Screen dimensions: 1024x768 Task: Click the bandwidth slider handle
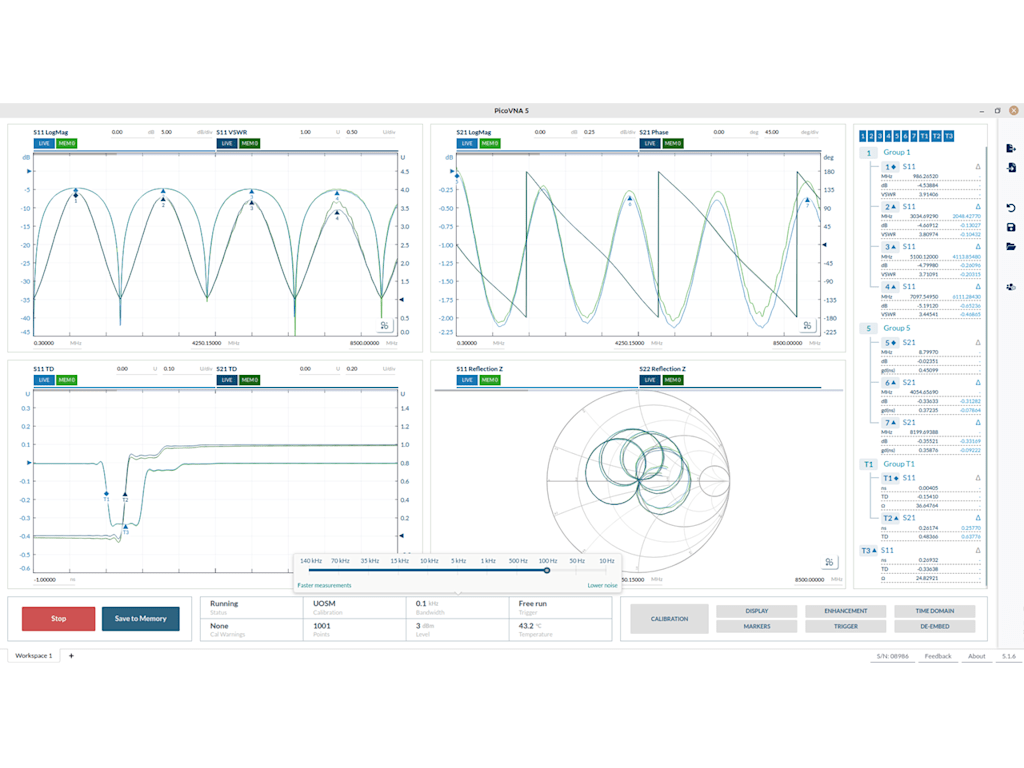[x=547, y=570]
